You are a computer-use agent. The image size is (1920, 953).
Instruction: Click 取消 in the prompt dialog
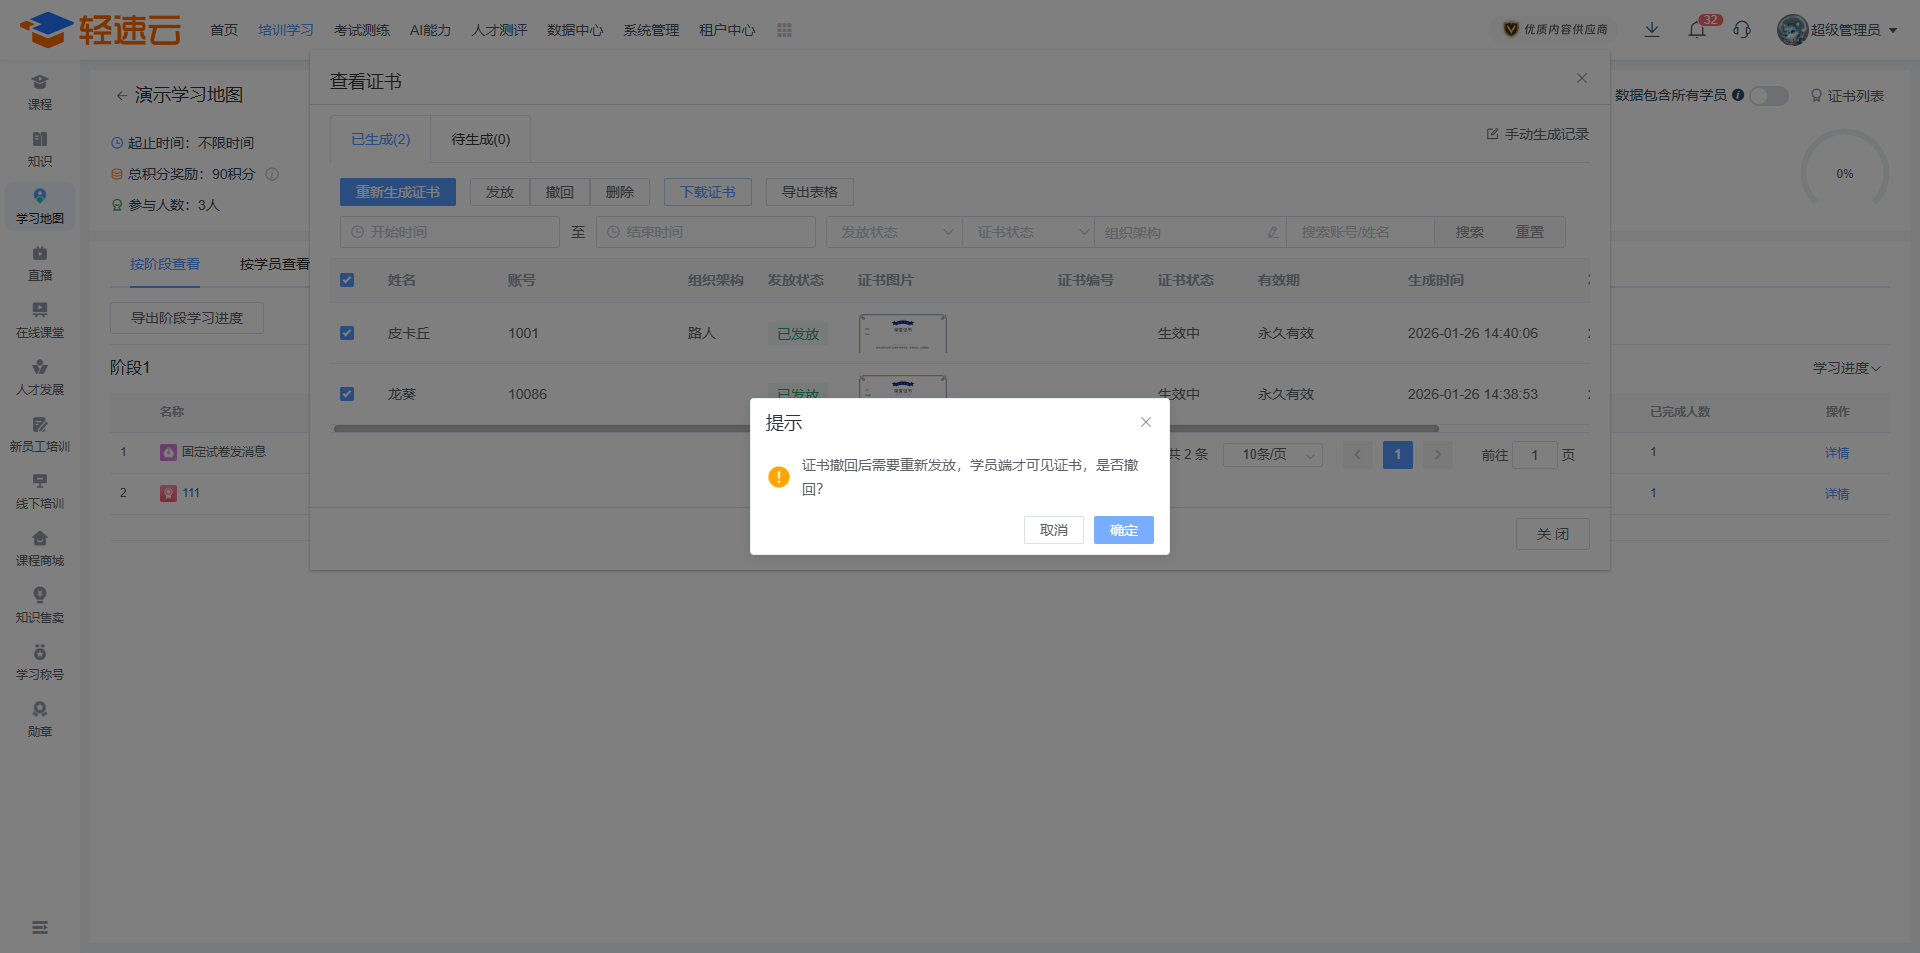click(x=1053, y=530)
